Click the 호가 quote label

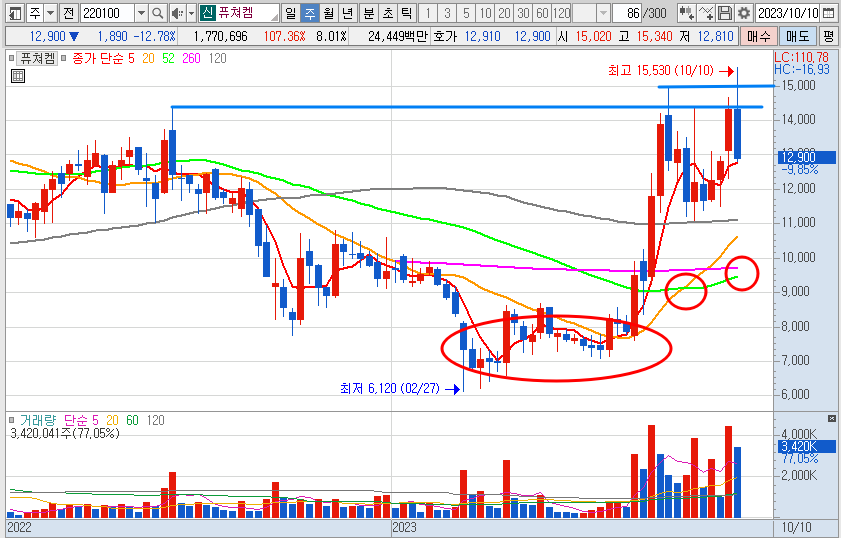tap(445, 36)
